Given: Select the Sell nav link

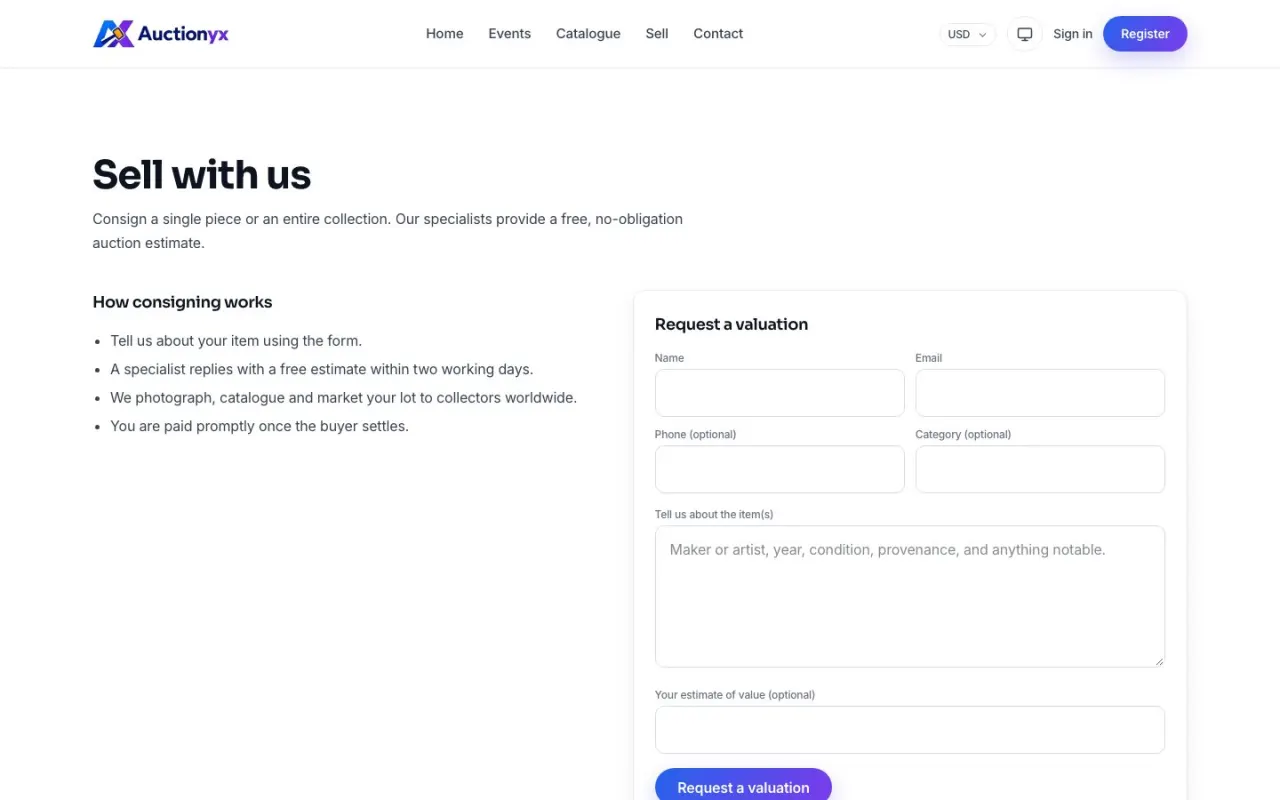Looking at the screenshot, I should pos(657,34).
